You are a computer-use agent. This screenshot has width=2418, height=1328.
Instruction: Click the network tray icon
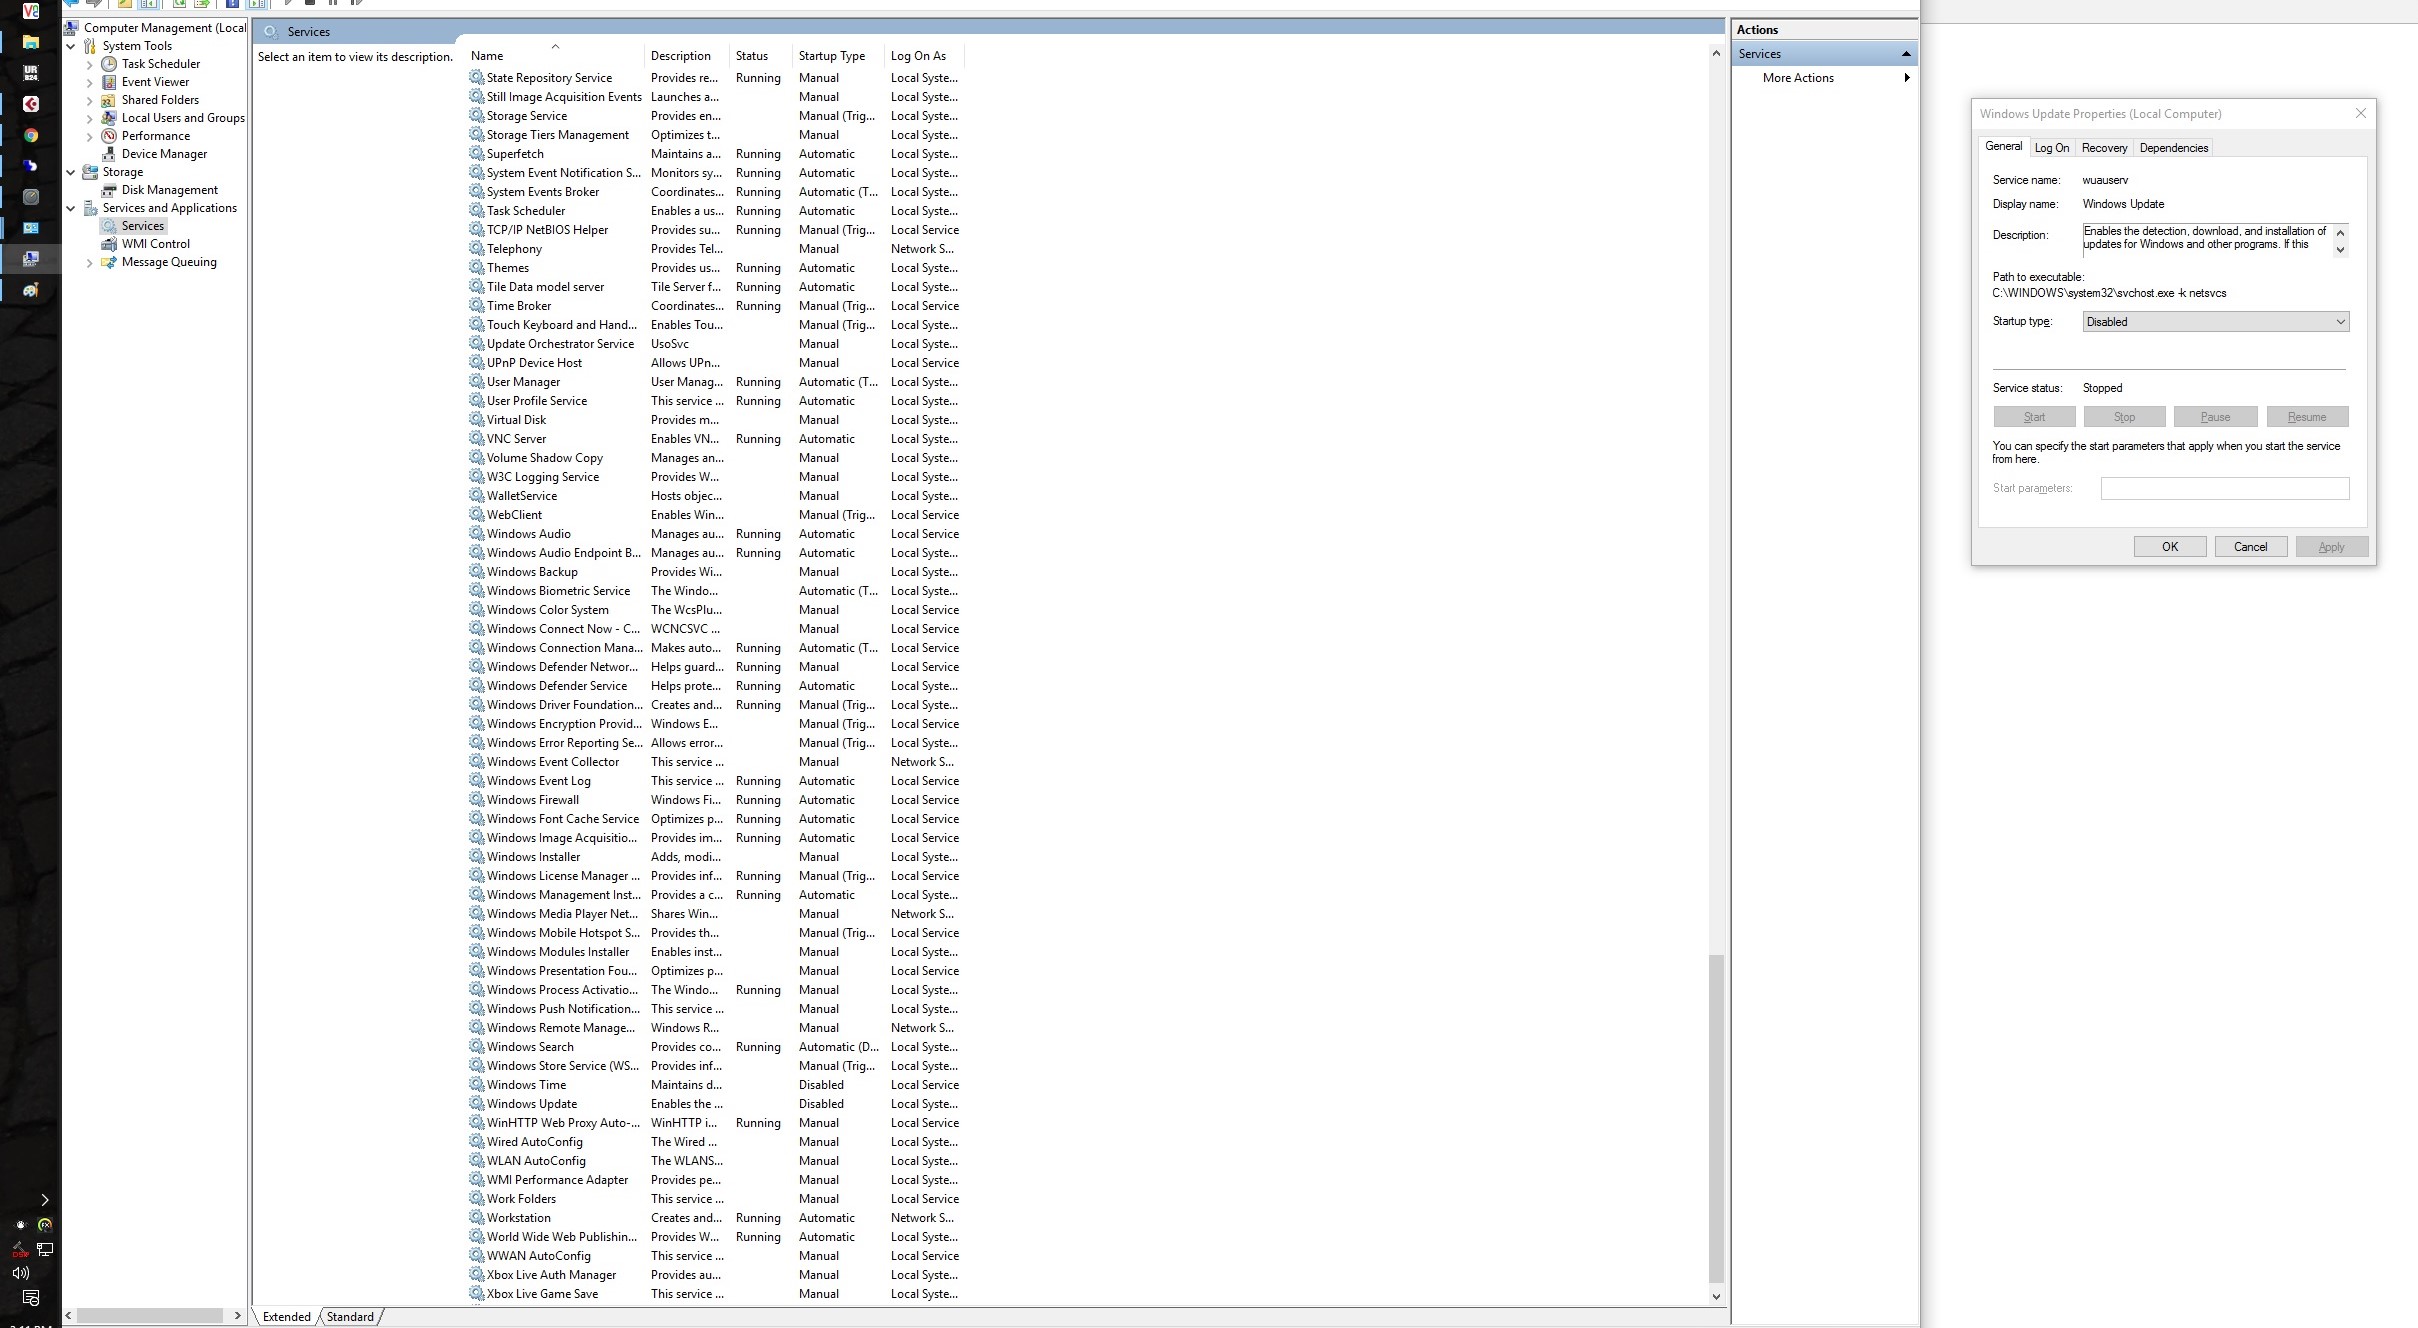45,1249
